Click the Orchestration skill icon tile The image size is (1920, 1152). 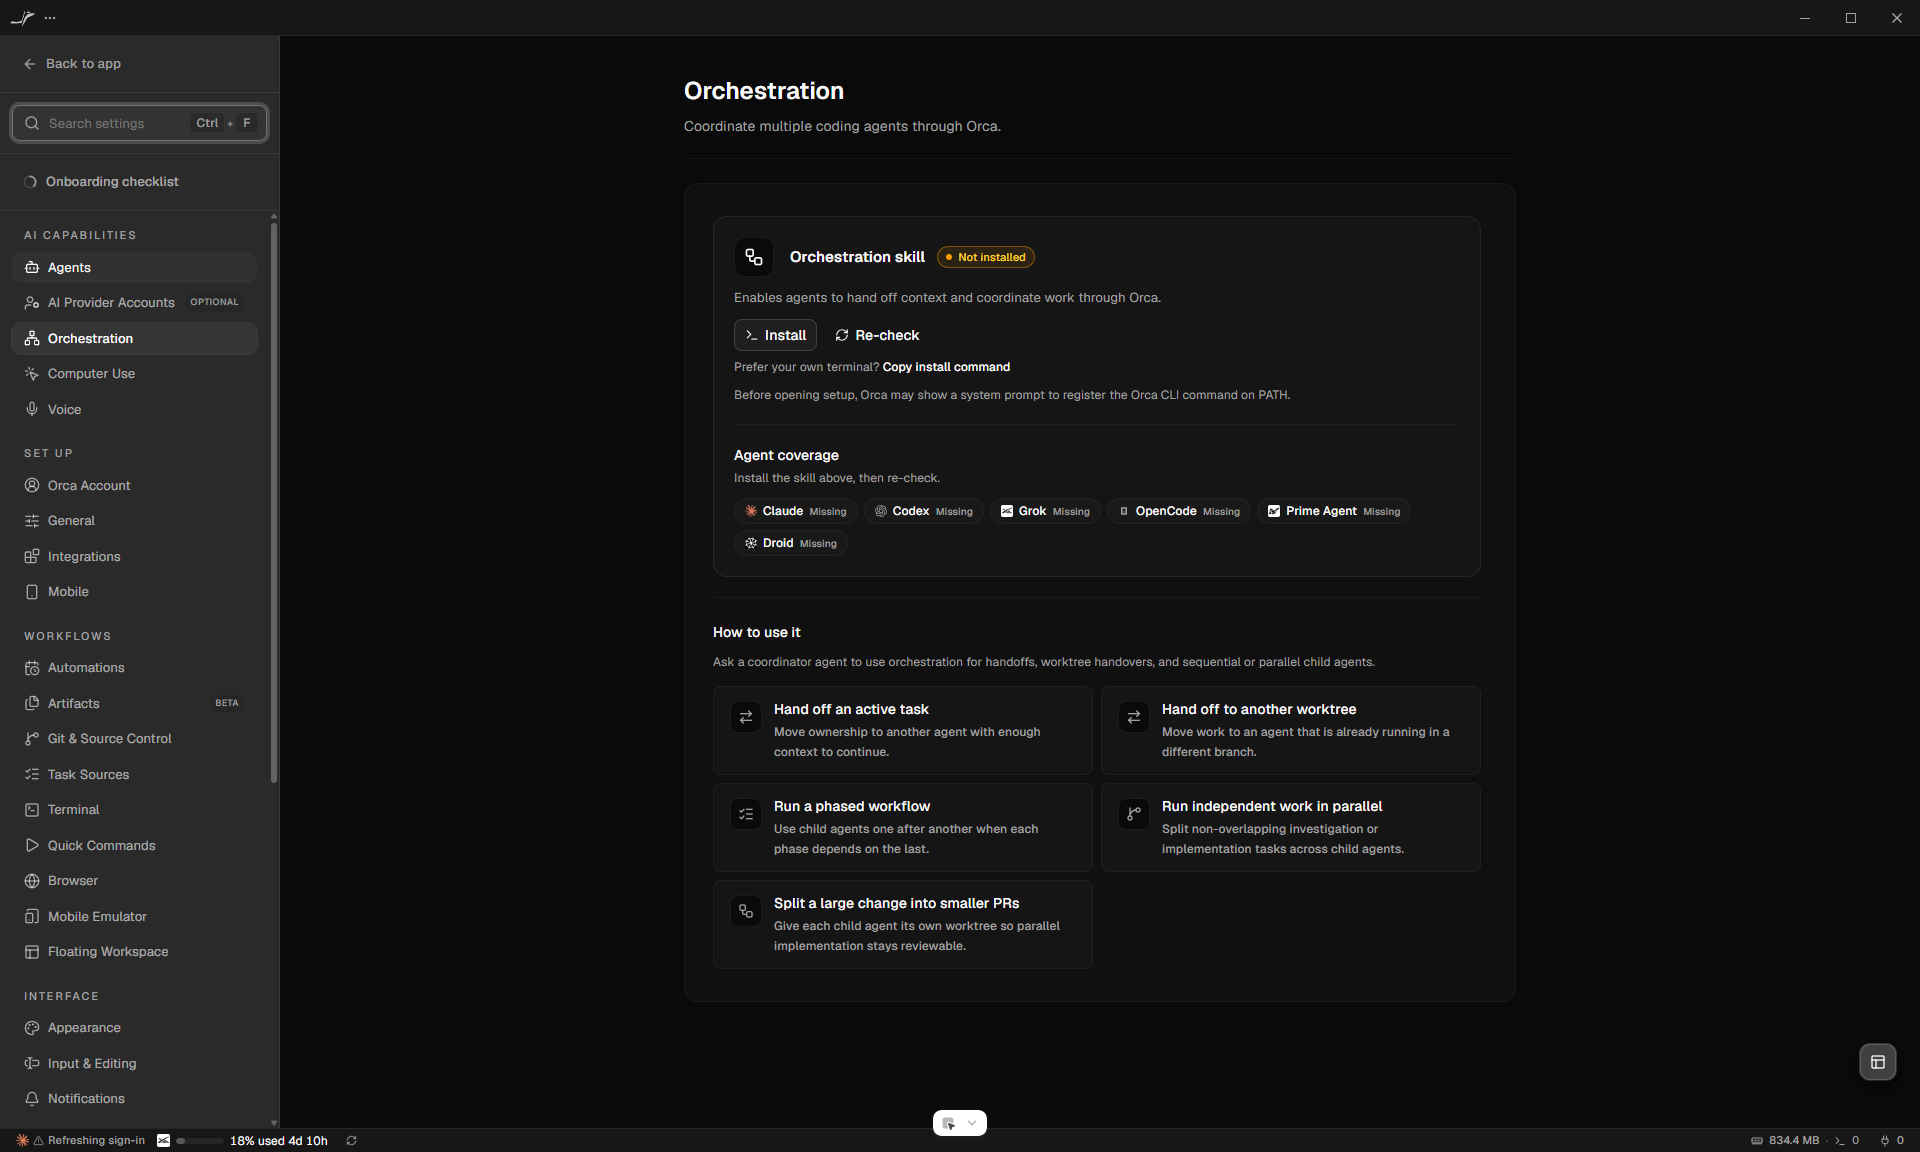[x=754, y=257]
